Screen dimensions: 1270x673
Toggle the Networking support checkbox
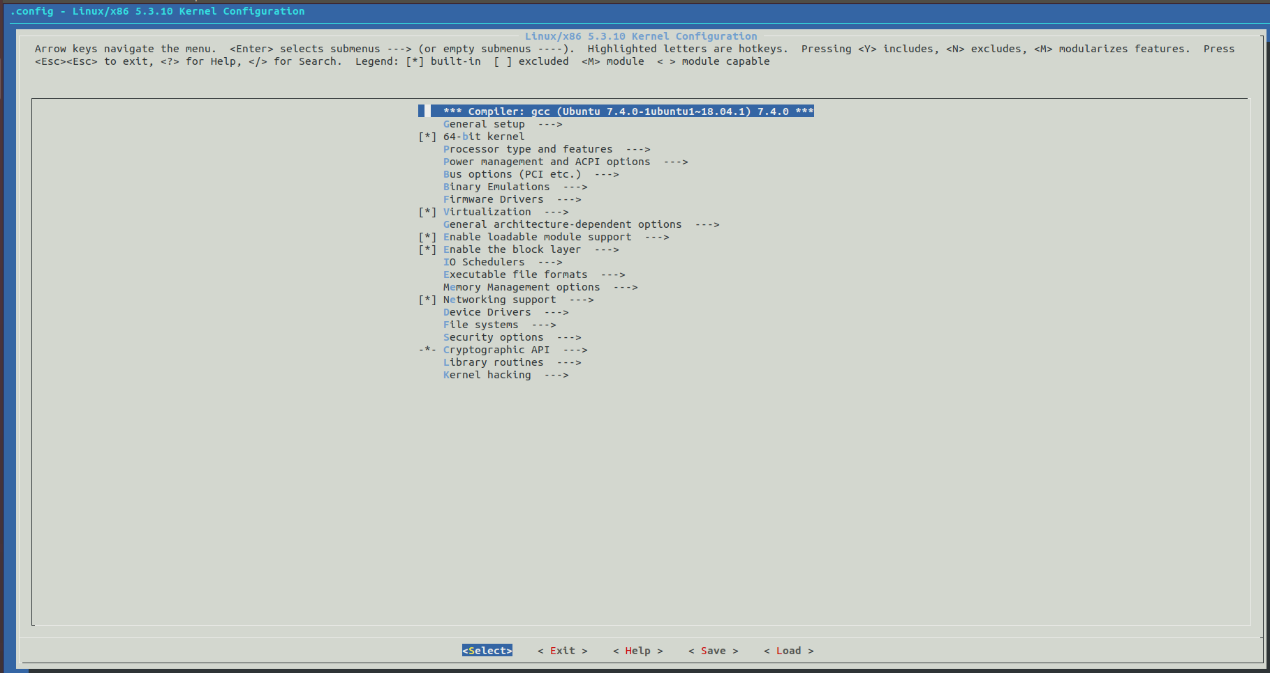427,300
